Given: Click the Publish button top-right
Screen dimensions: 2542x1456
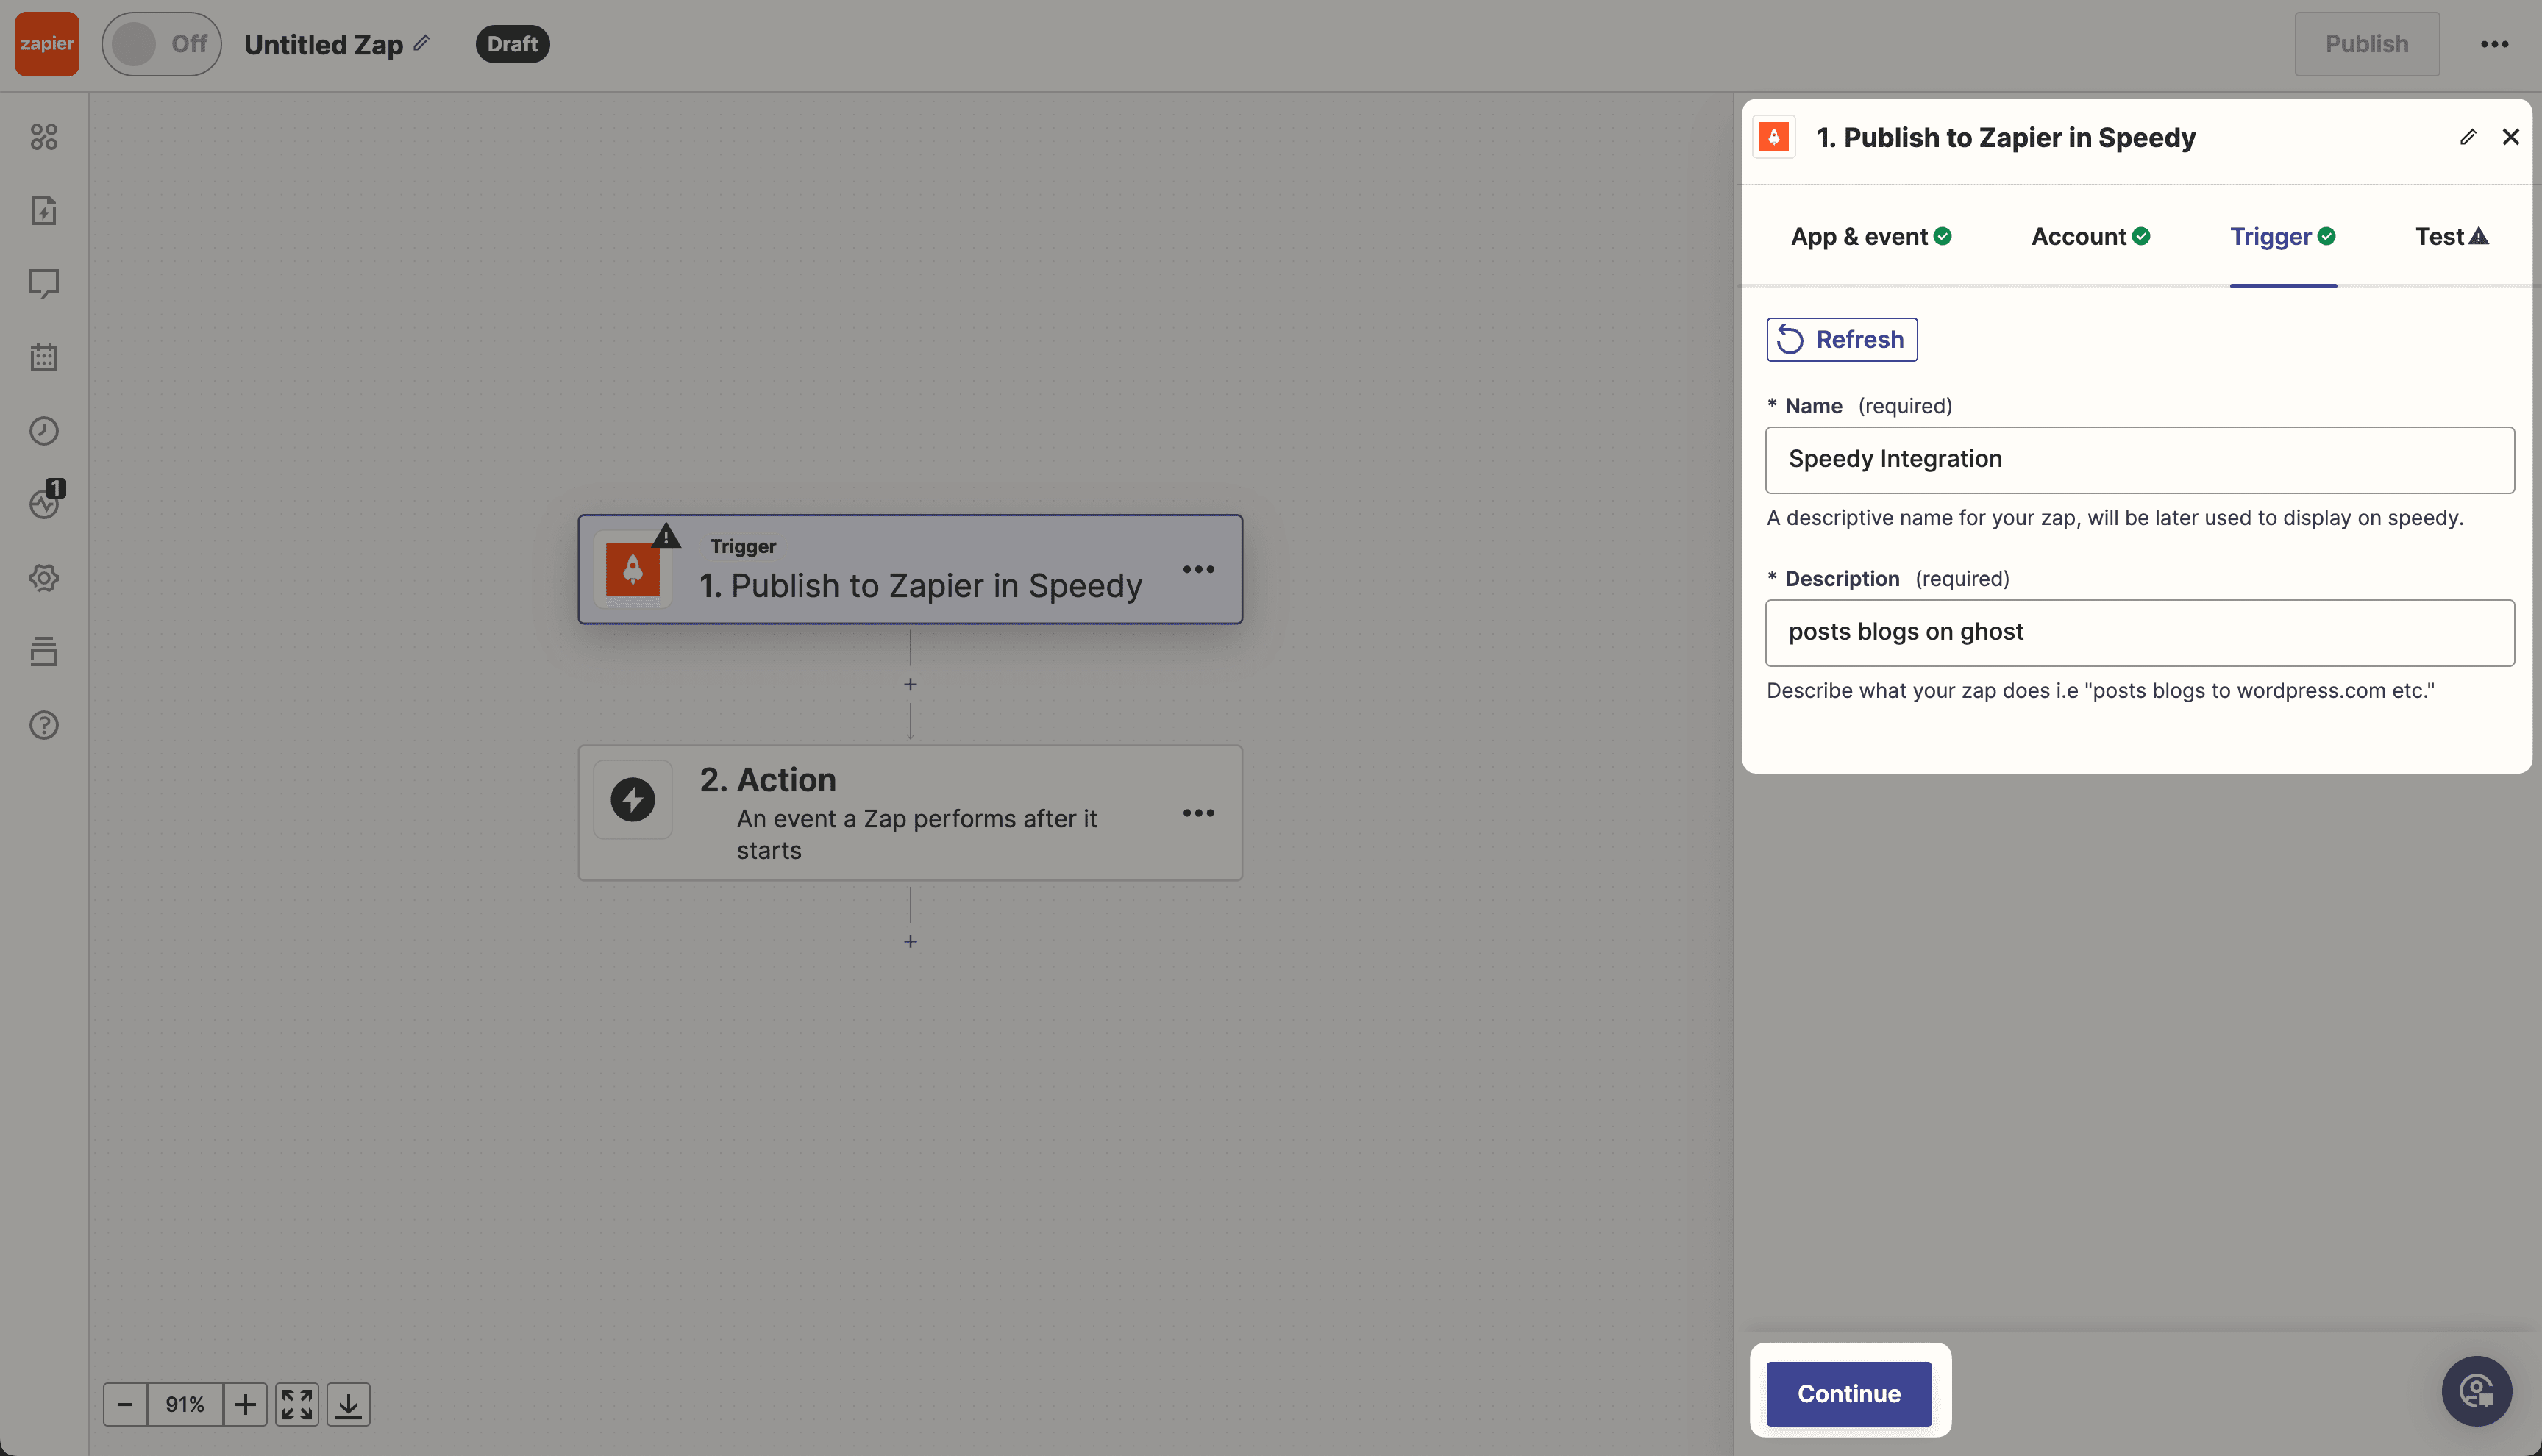Looking at the screenshot, I should click(x=2365, y=43).
